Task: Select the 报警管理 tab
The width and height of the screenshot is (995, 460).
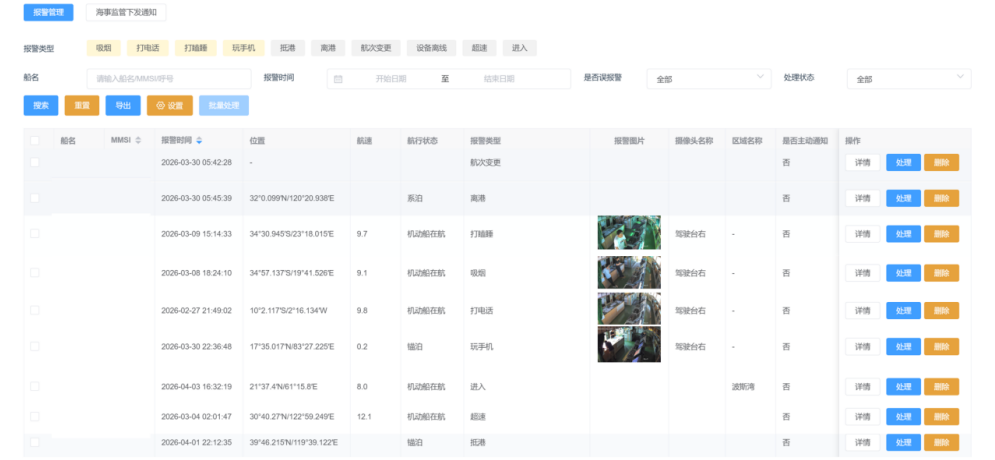Action: [49, 13]
